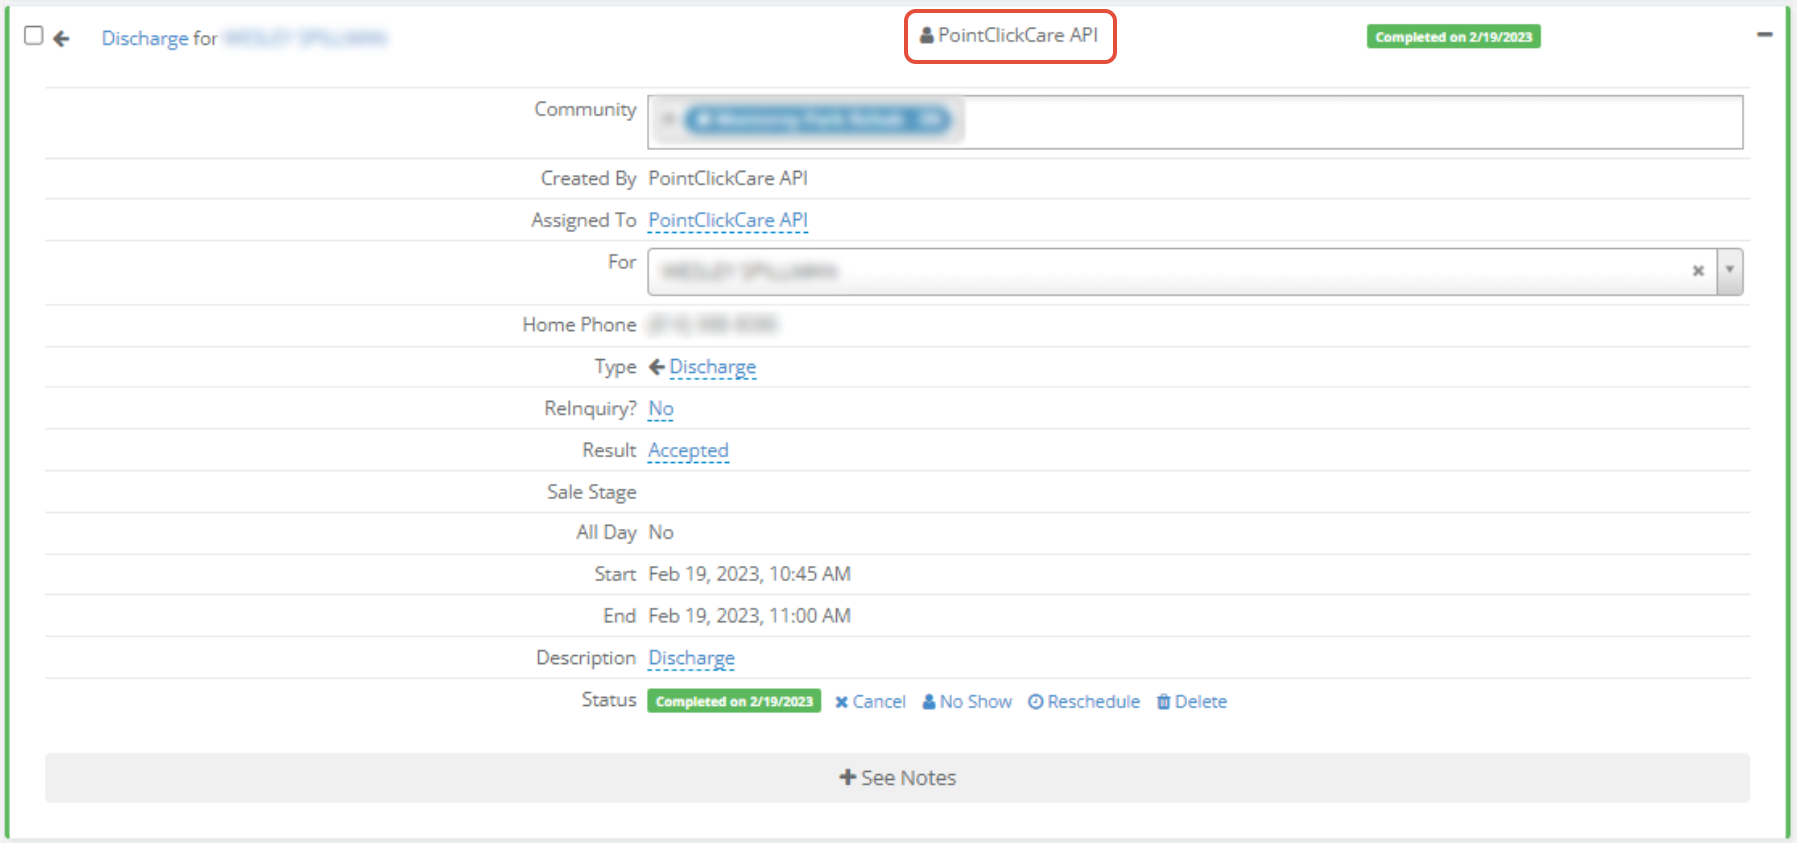Delete the discharge activity link
1797x843 pixels.
pyautogui.click(x=1201, y=702)
